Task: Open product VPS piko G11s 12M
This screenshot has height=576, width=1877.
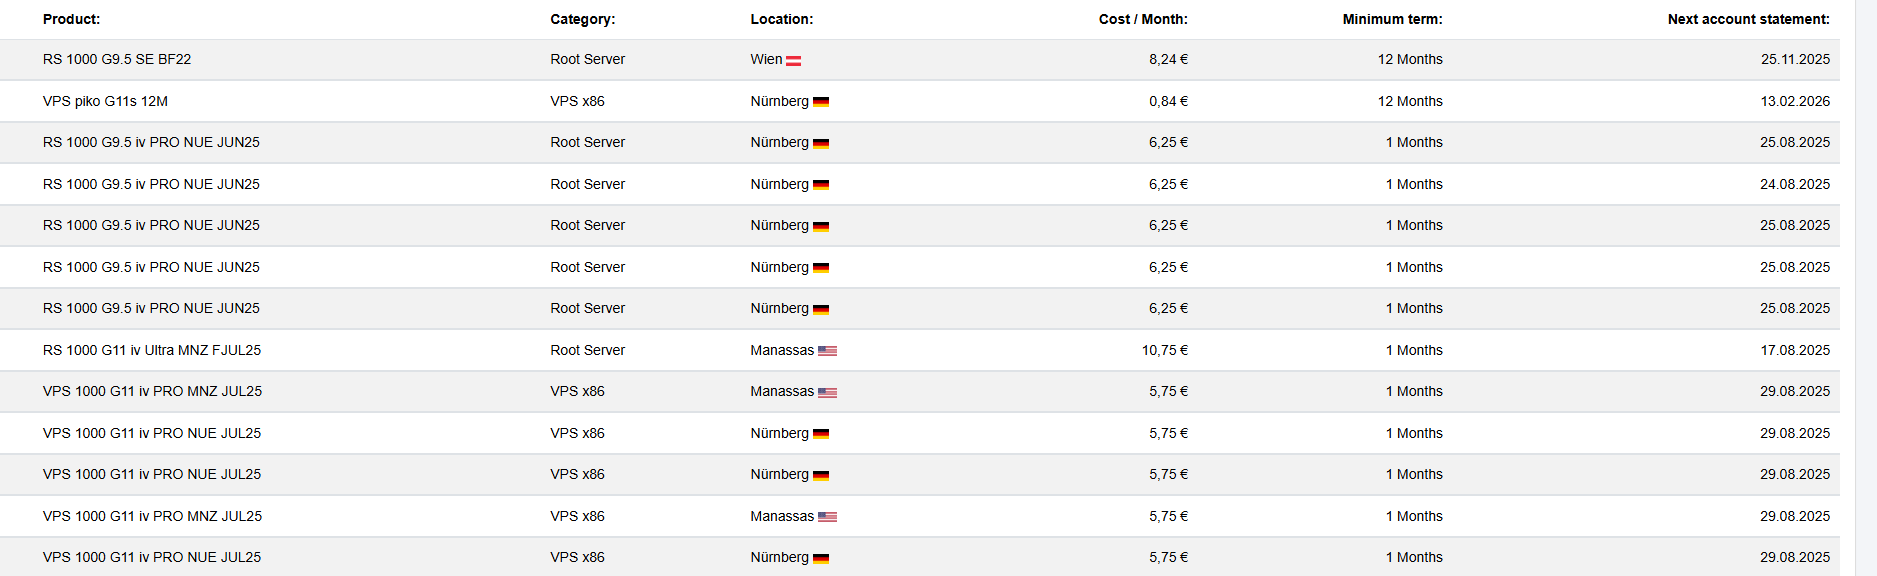Action: click(x=105, y=101)
